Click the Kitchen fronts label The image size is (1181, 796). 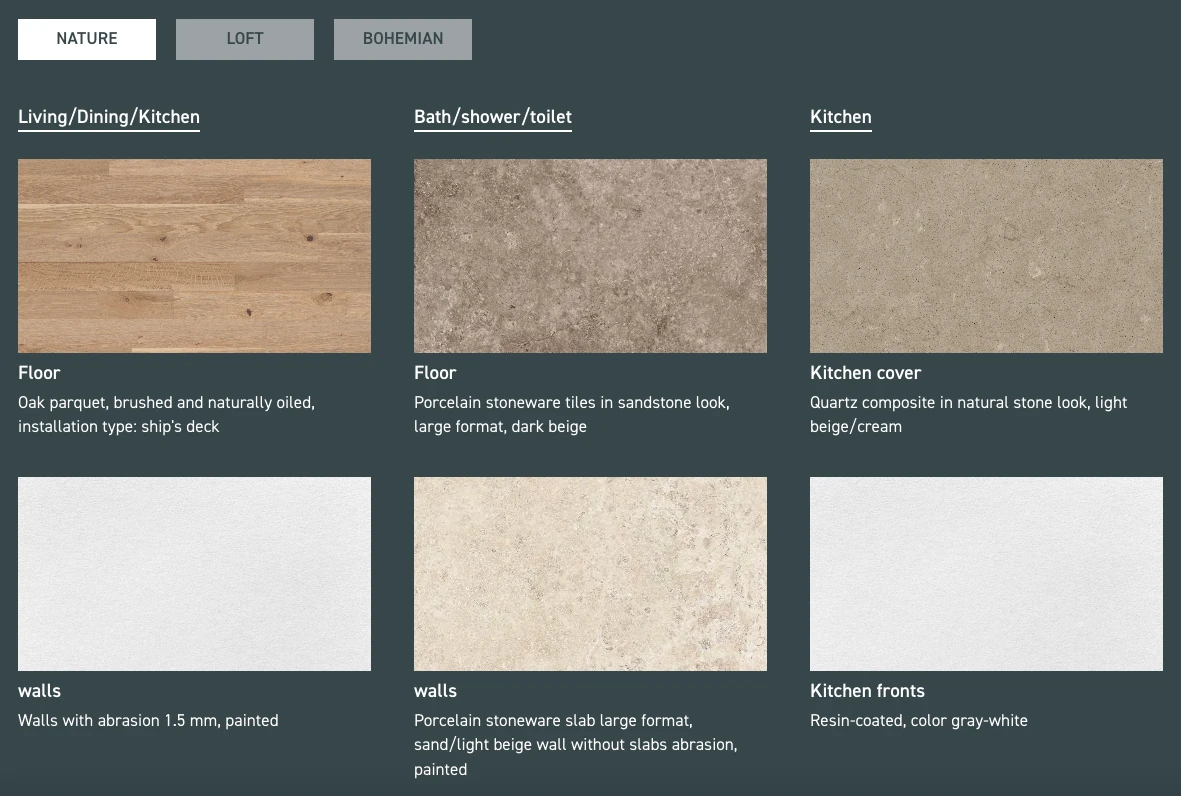click(867, 691)
